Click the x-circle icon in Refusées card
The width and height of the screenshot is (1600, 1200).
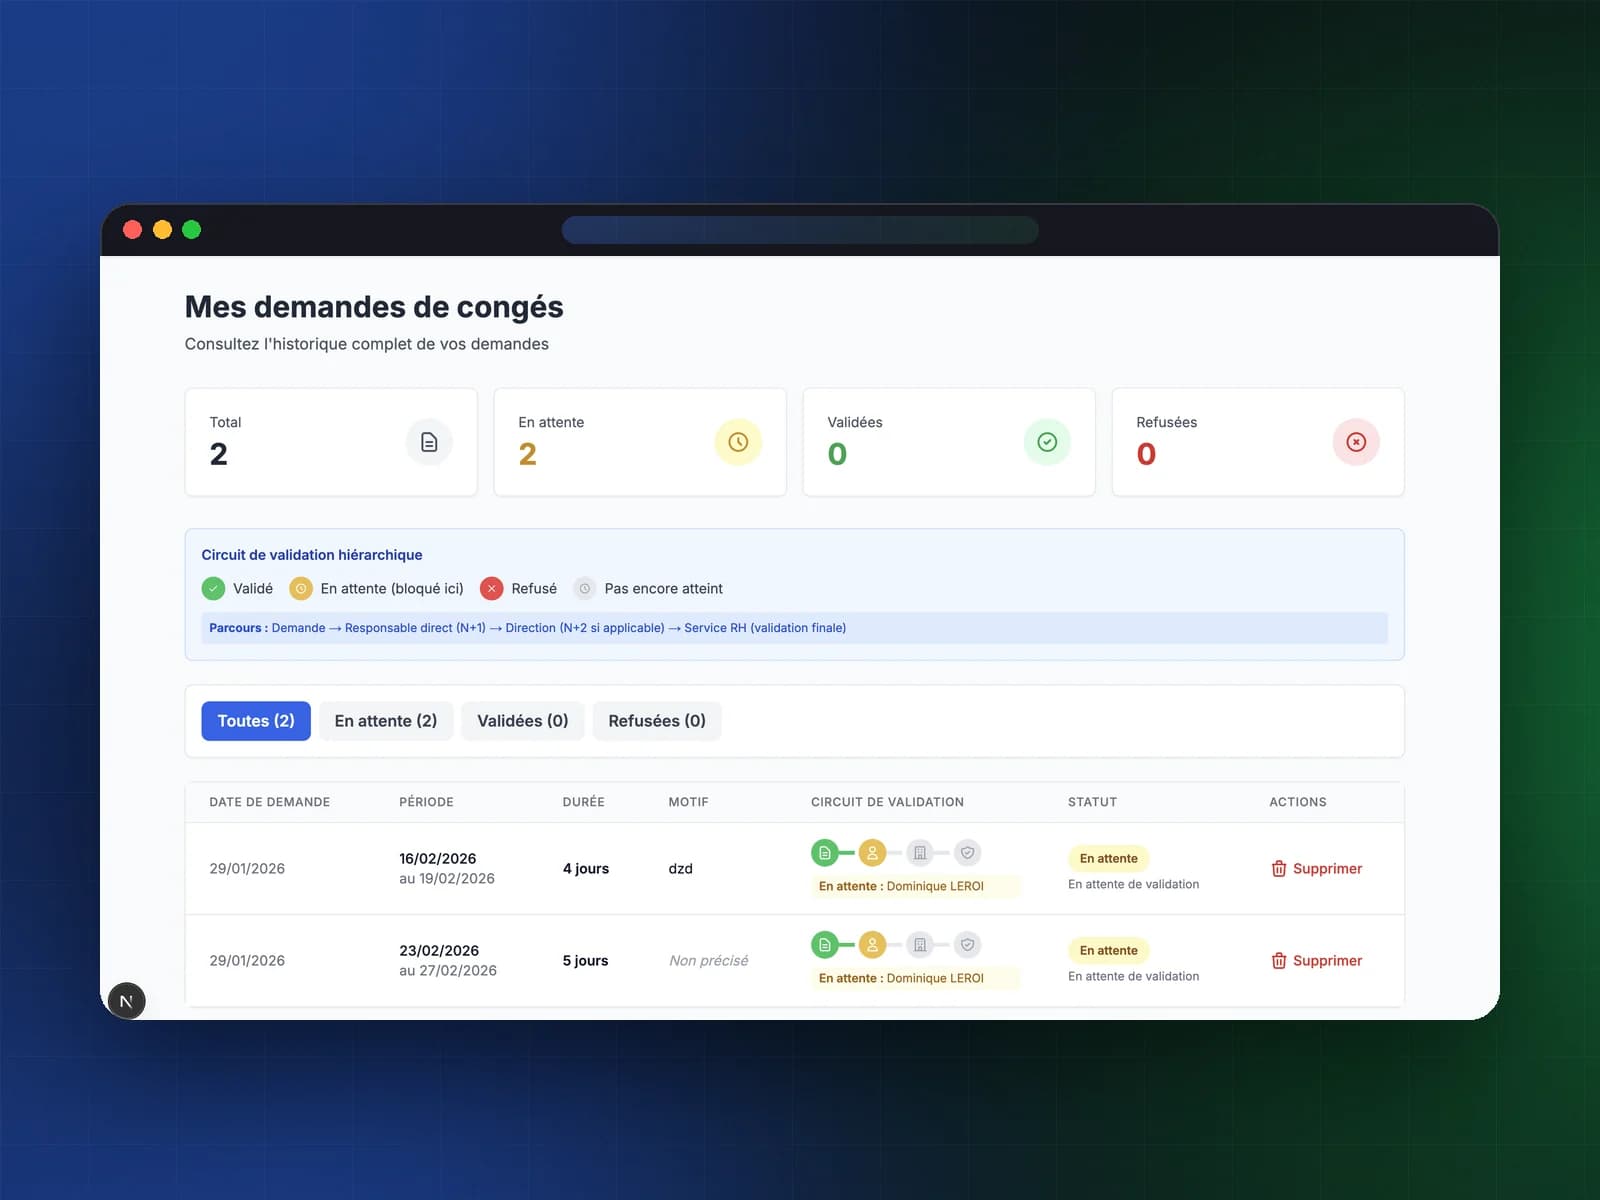pos(1356,442)
